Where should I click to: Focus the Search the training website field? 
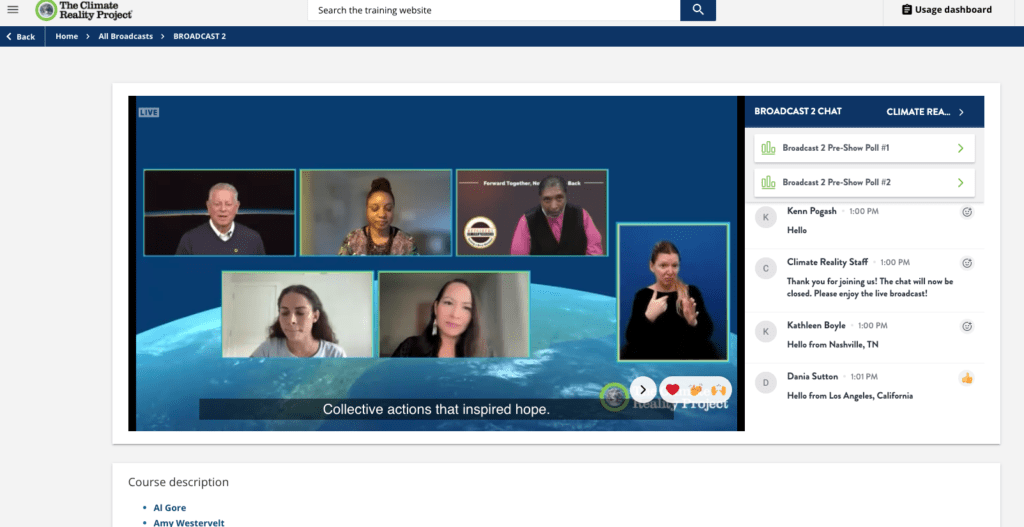click(494, 10)
